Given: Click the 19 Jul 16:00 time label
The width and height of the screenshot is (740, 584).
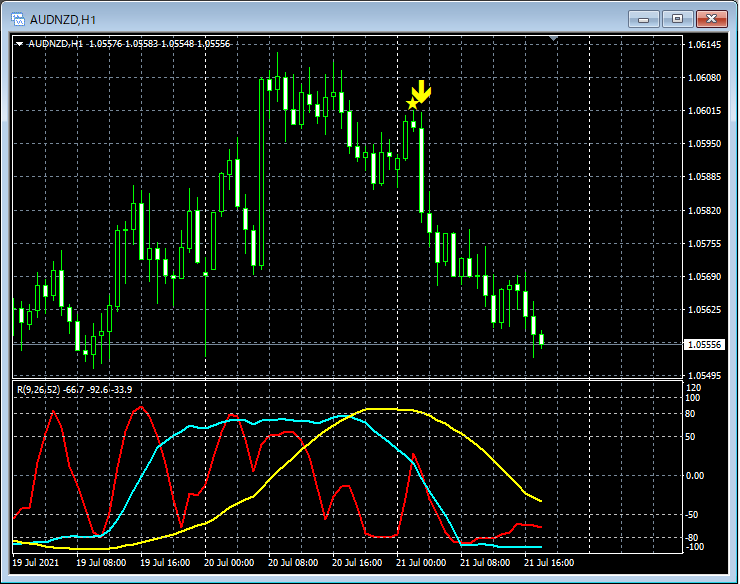Looking at the screenshot, I should (x=165, y=563).
